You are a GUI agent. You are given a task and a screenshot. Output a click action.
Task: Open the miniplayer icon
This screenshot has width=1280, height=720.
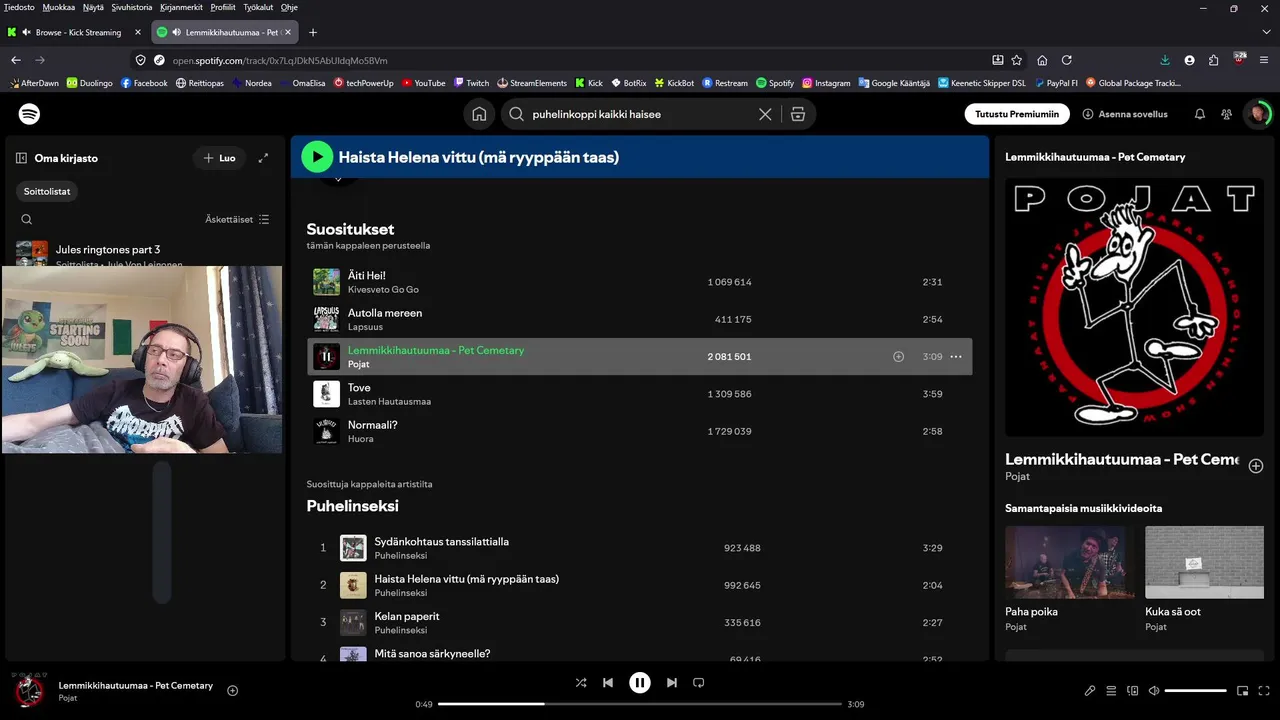pos(1243,690)
